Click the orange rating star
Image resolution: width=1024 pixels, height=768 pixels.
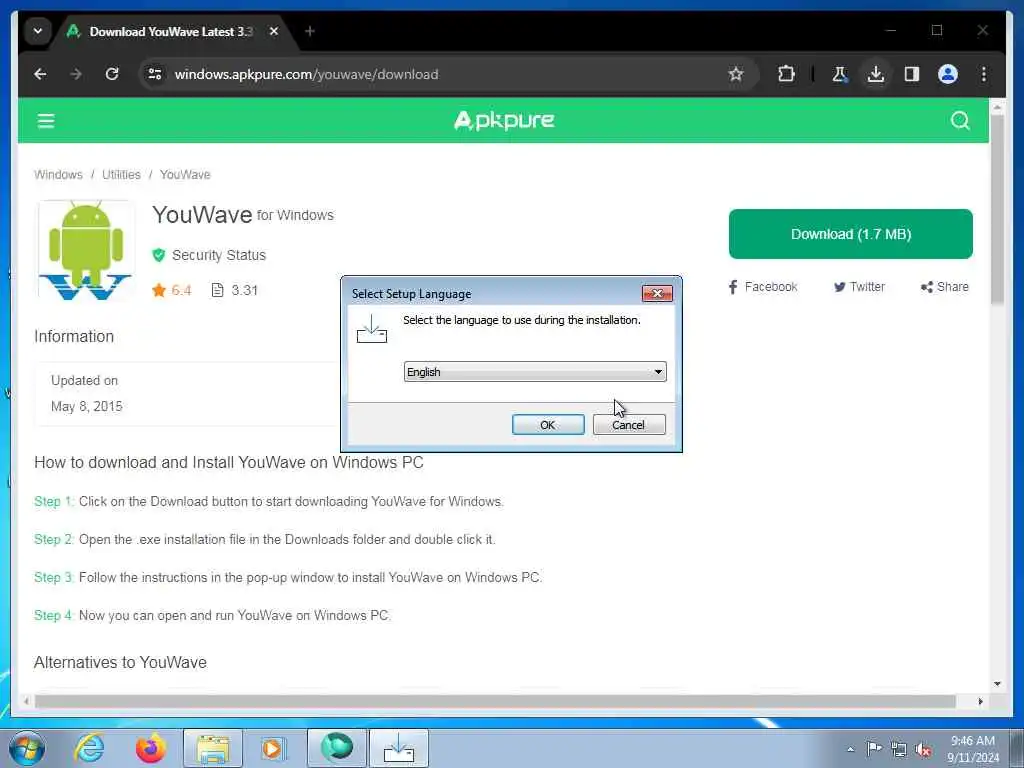[x=159, y=290]
